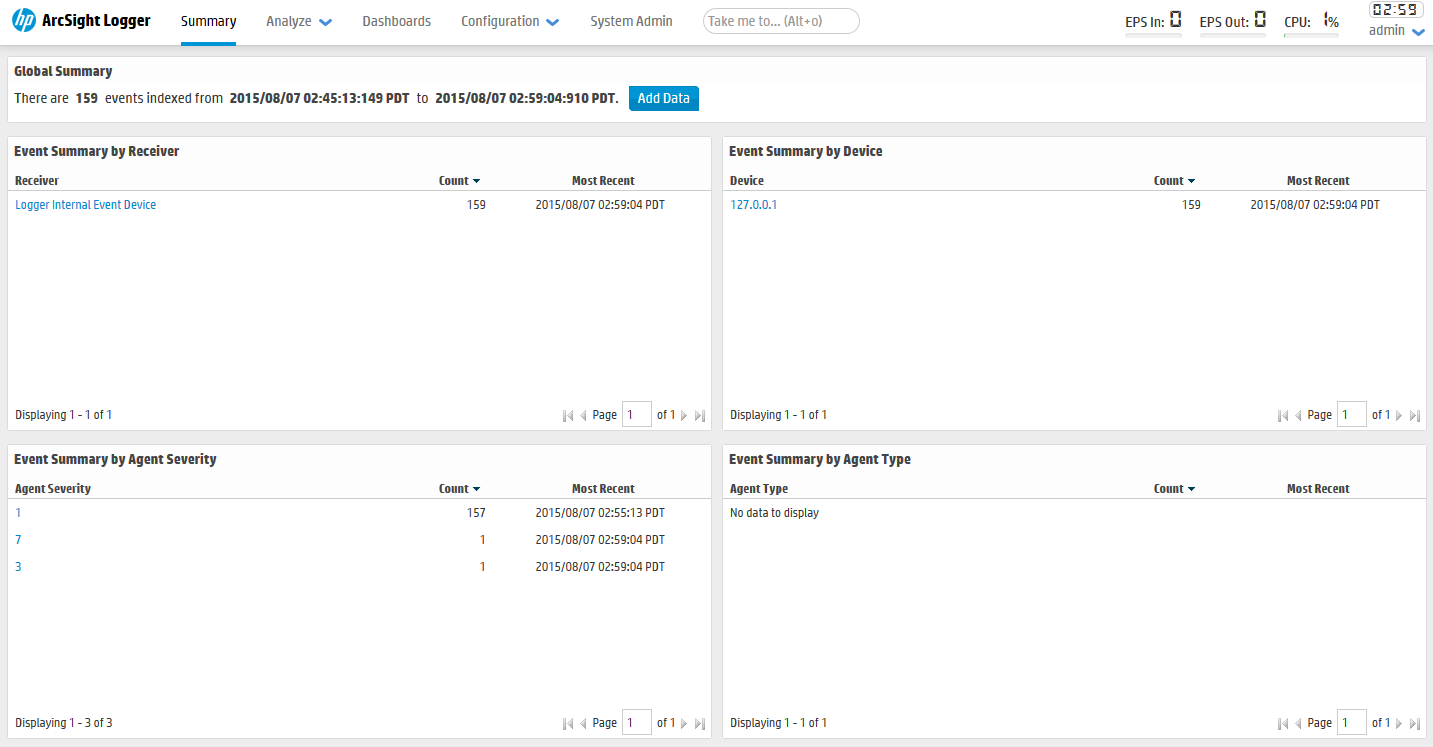Sort Agent Type panel by Count
This screenshot has width=1433, height=747.
[x=1175, y=489]
